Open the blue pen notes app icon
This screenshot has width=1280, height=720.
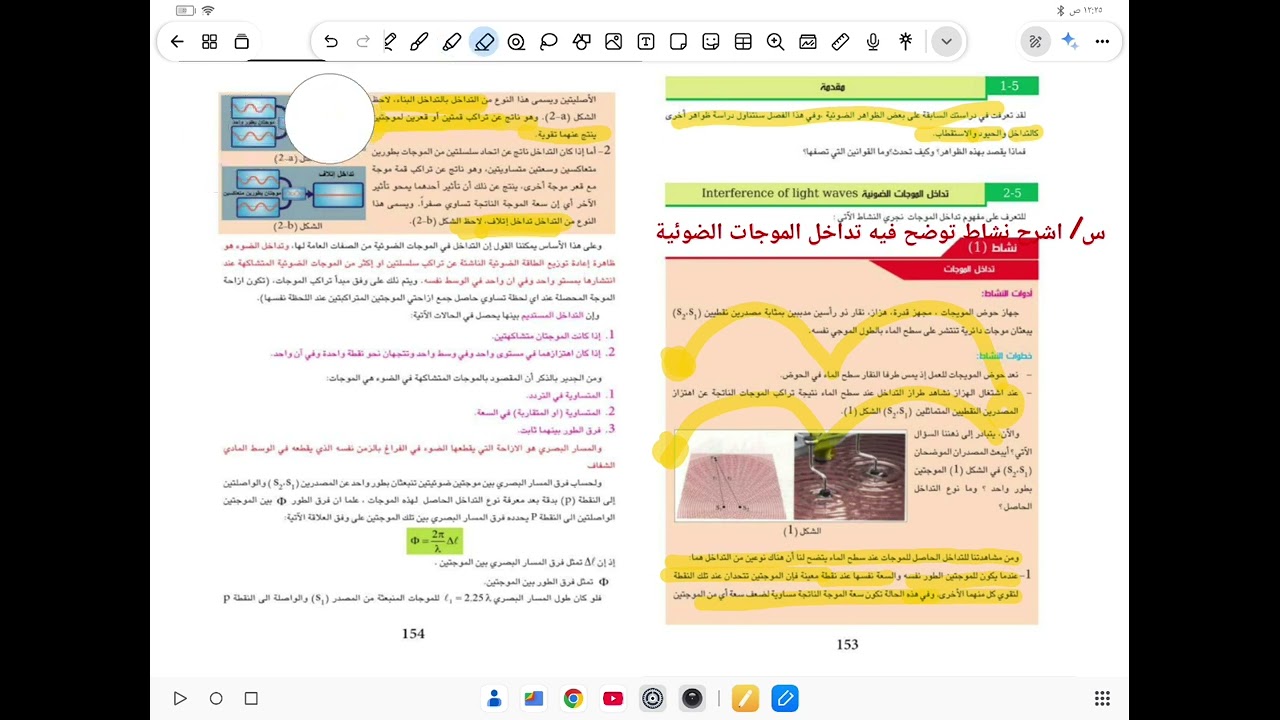[785, 699]
